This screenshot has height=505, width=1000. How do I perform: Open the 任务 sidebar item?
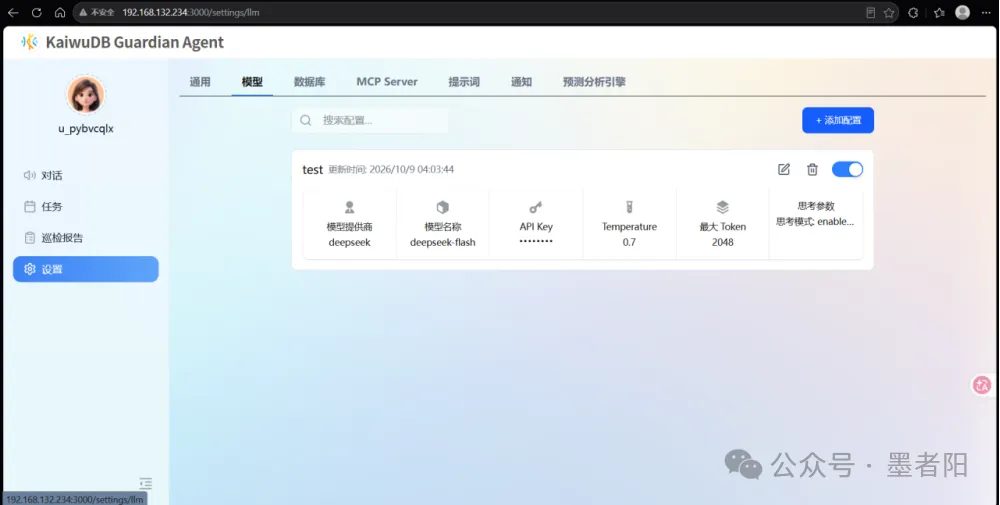coord(85,207)
